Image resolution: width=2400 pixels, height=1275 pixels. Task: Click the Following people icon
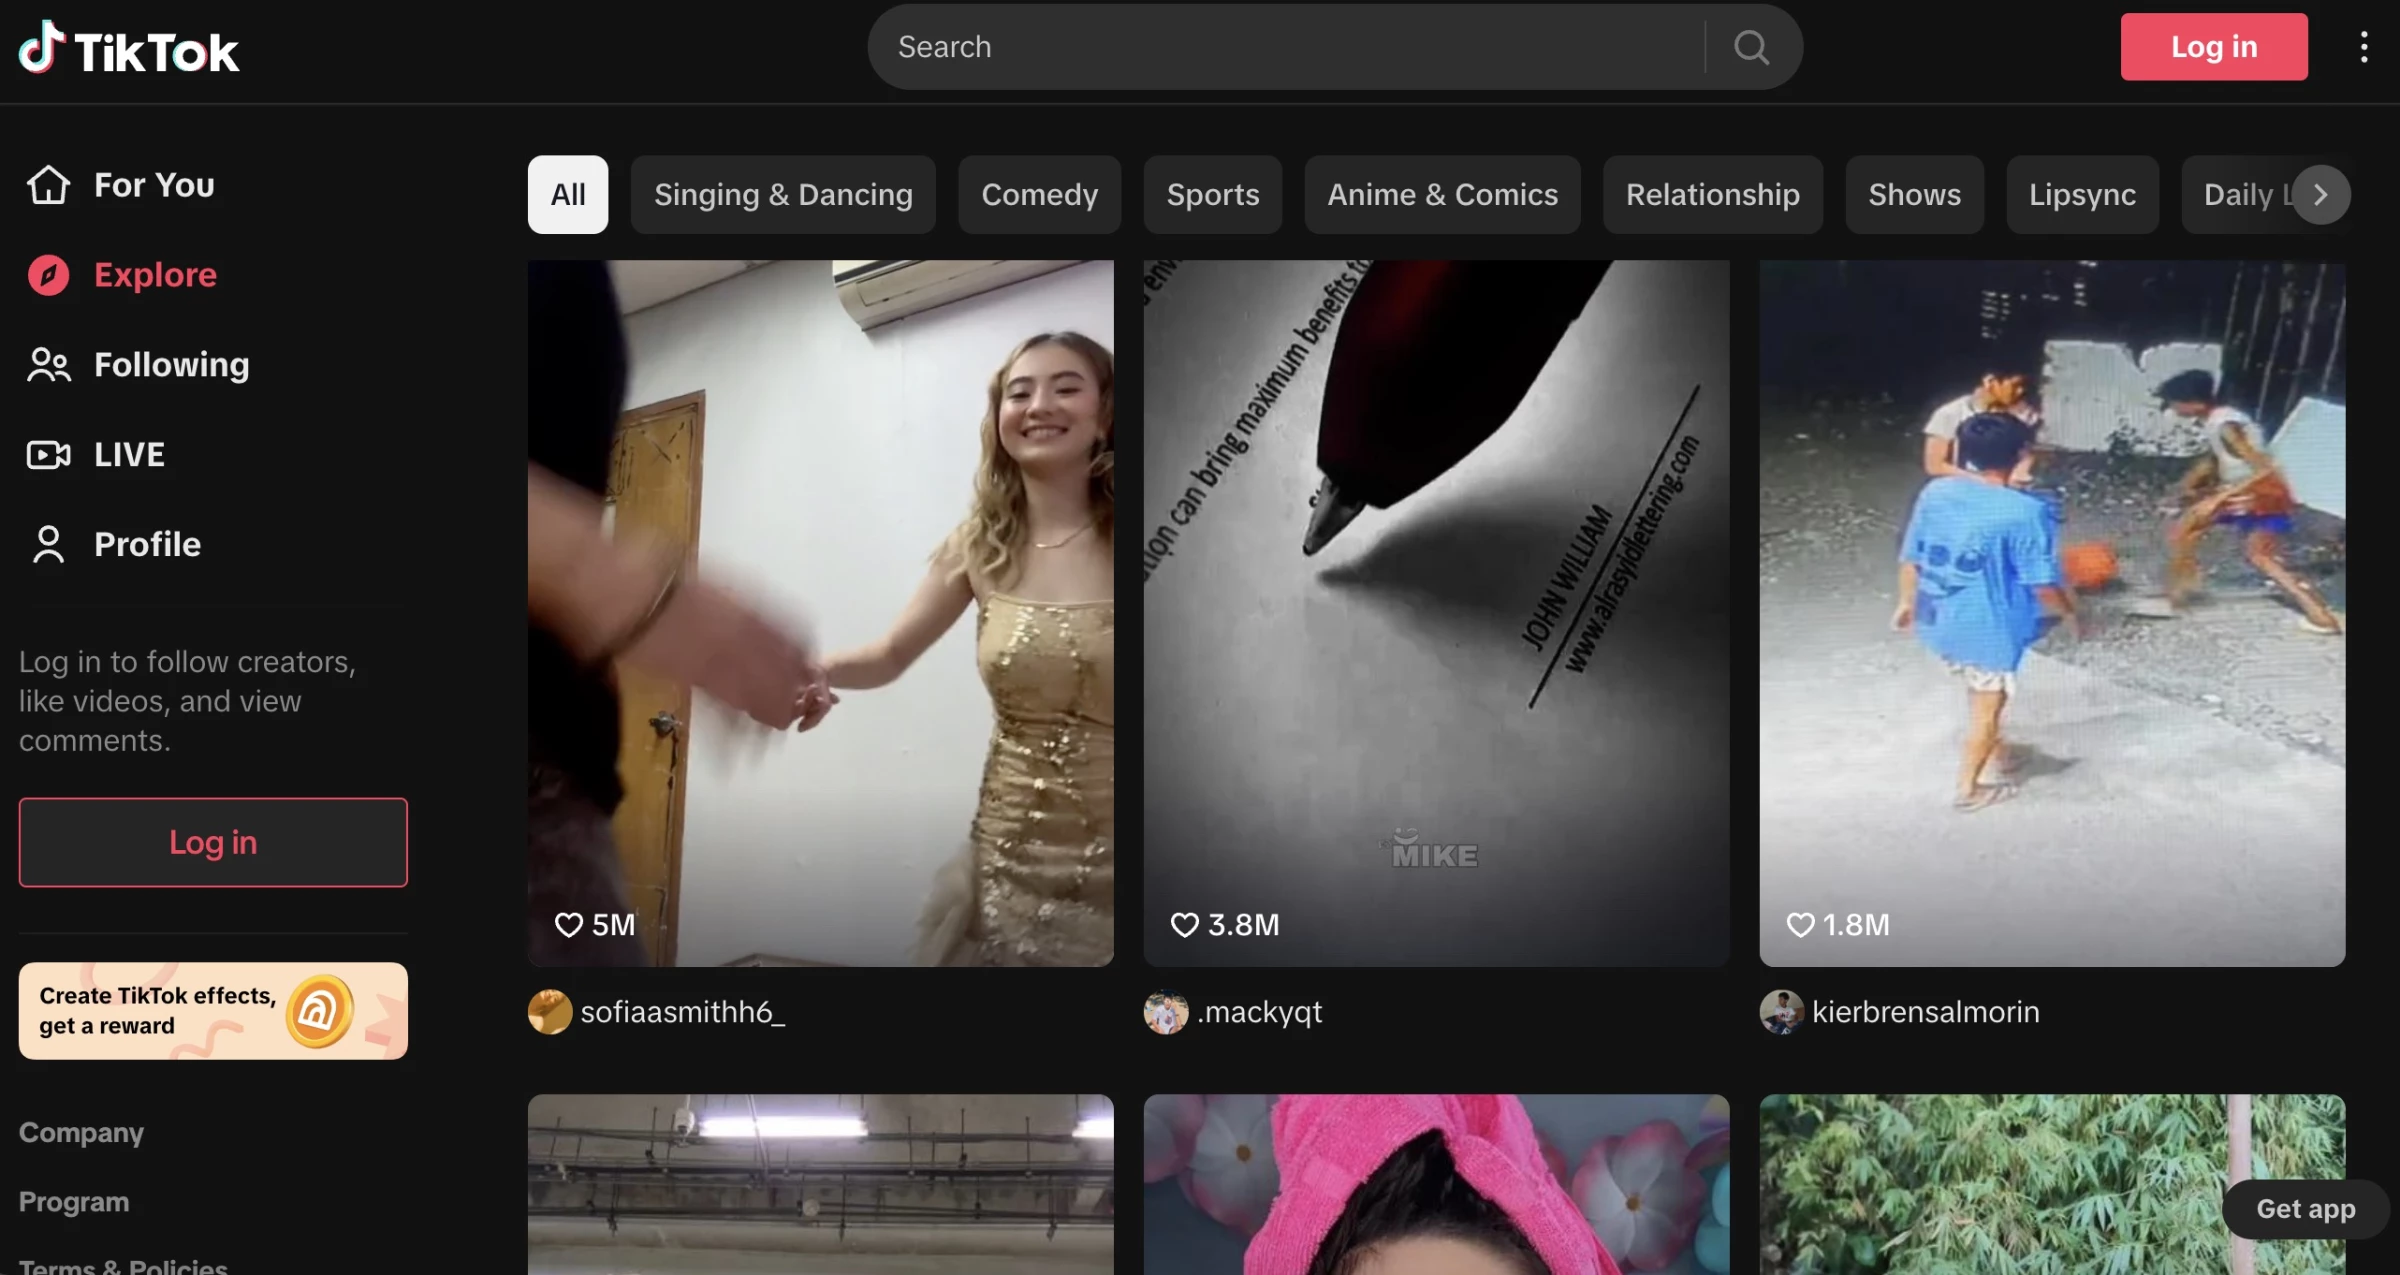[48, 365]
